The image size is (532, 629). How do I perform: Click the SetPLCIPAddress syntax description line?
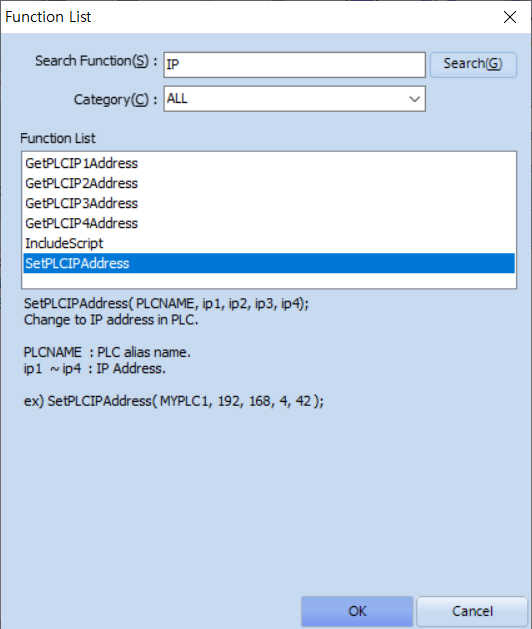point(166,304)
